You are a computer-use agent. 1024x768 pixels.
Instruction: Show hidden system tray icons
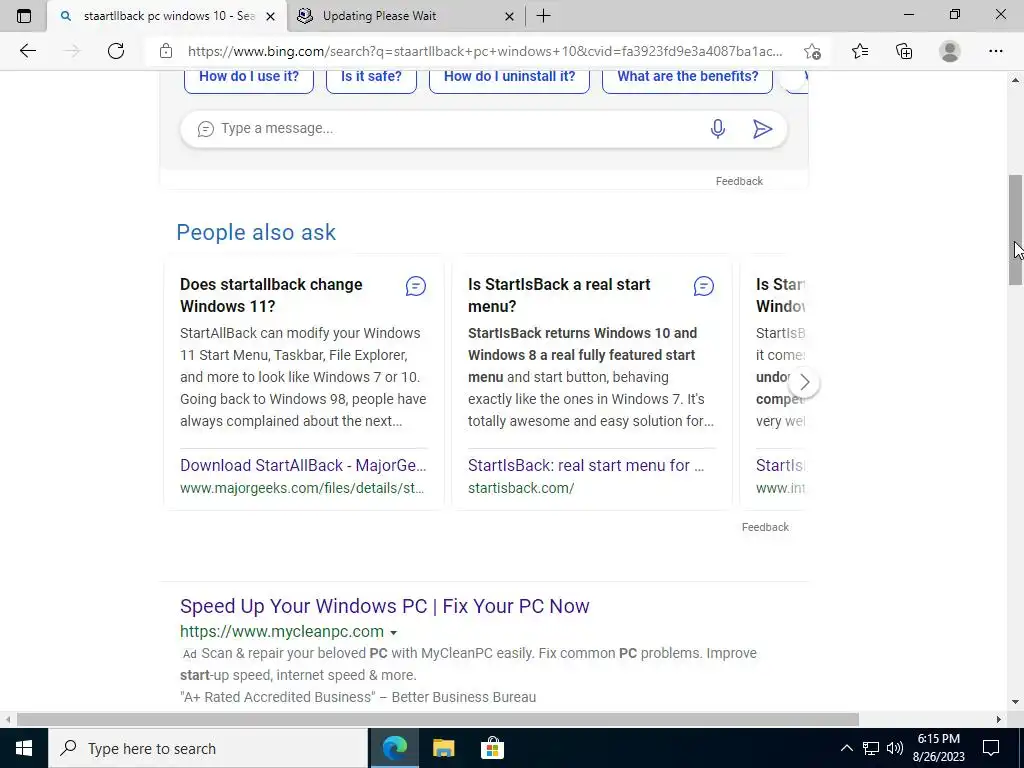[846, 748]
